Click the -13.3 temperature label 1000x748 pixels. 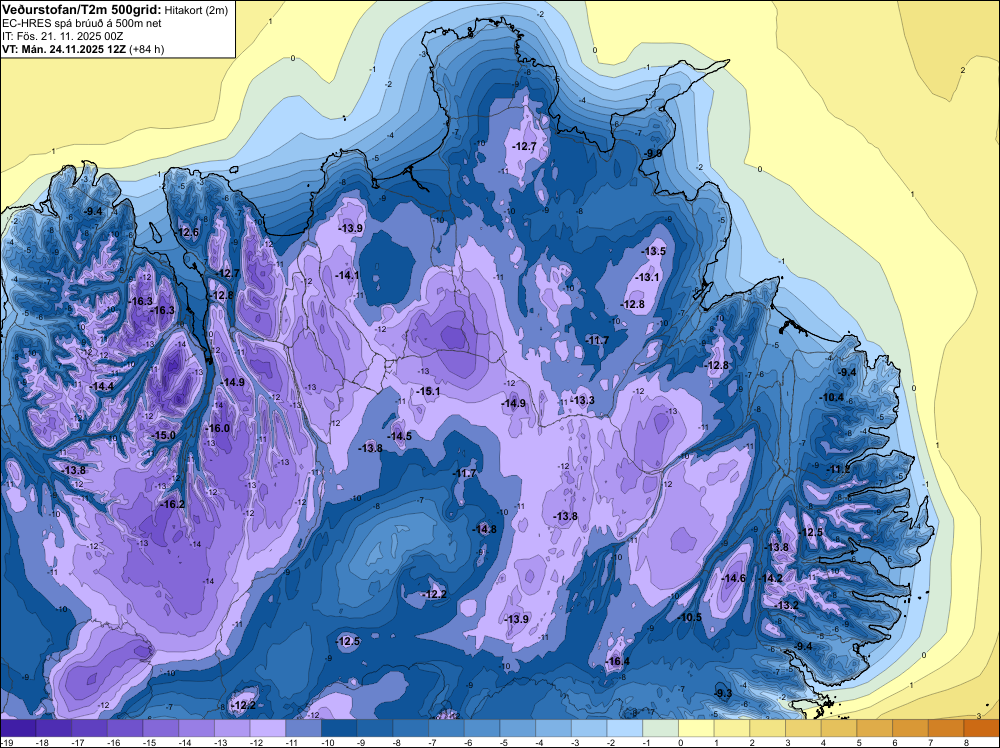coord(582,400)
